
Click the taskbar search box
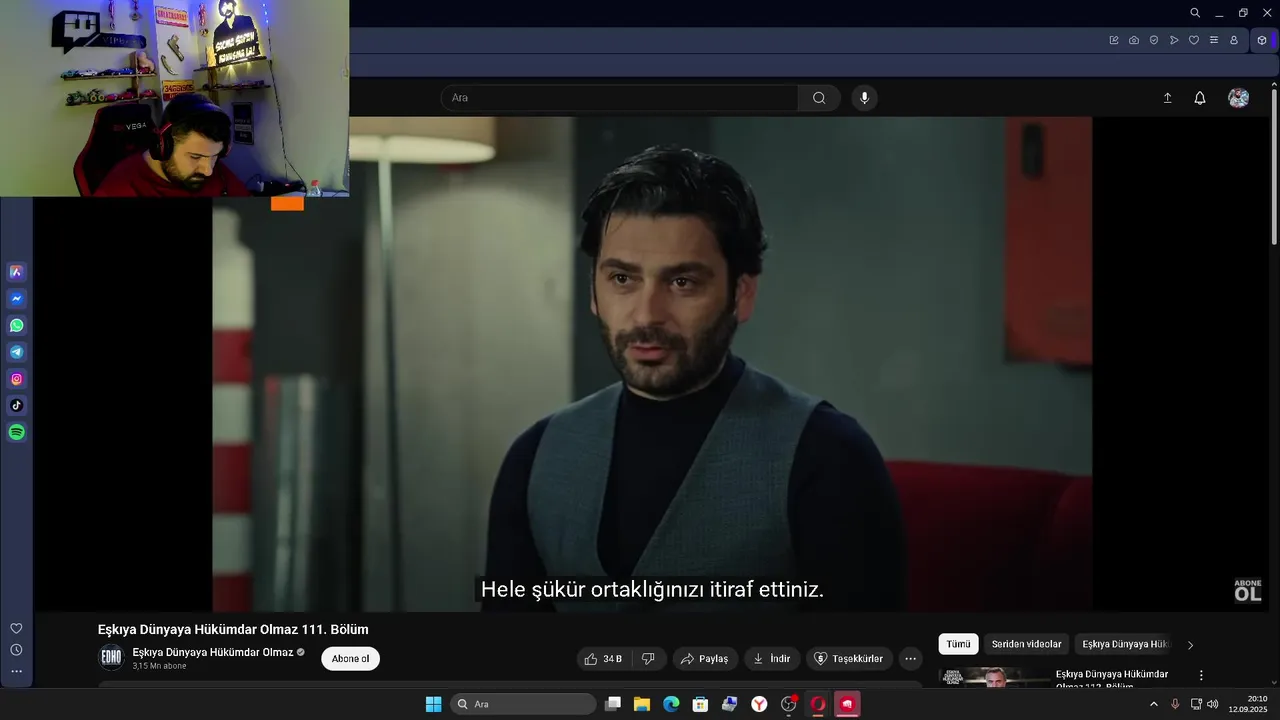(x=523, y=704)
